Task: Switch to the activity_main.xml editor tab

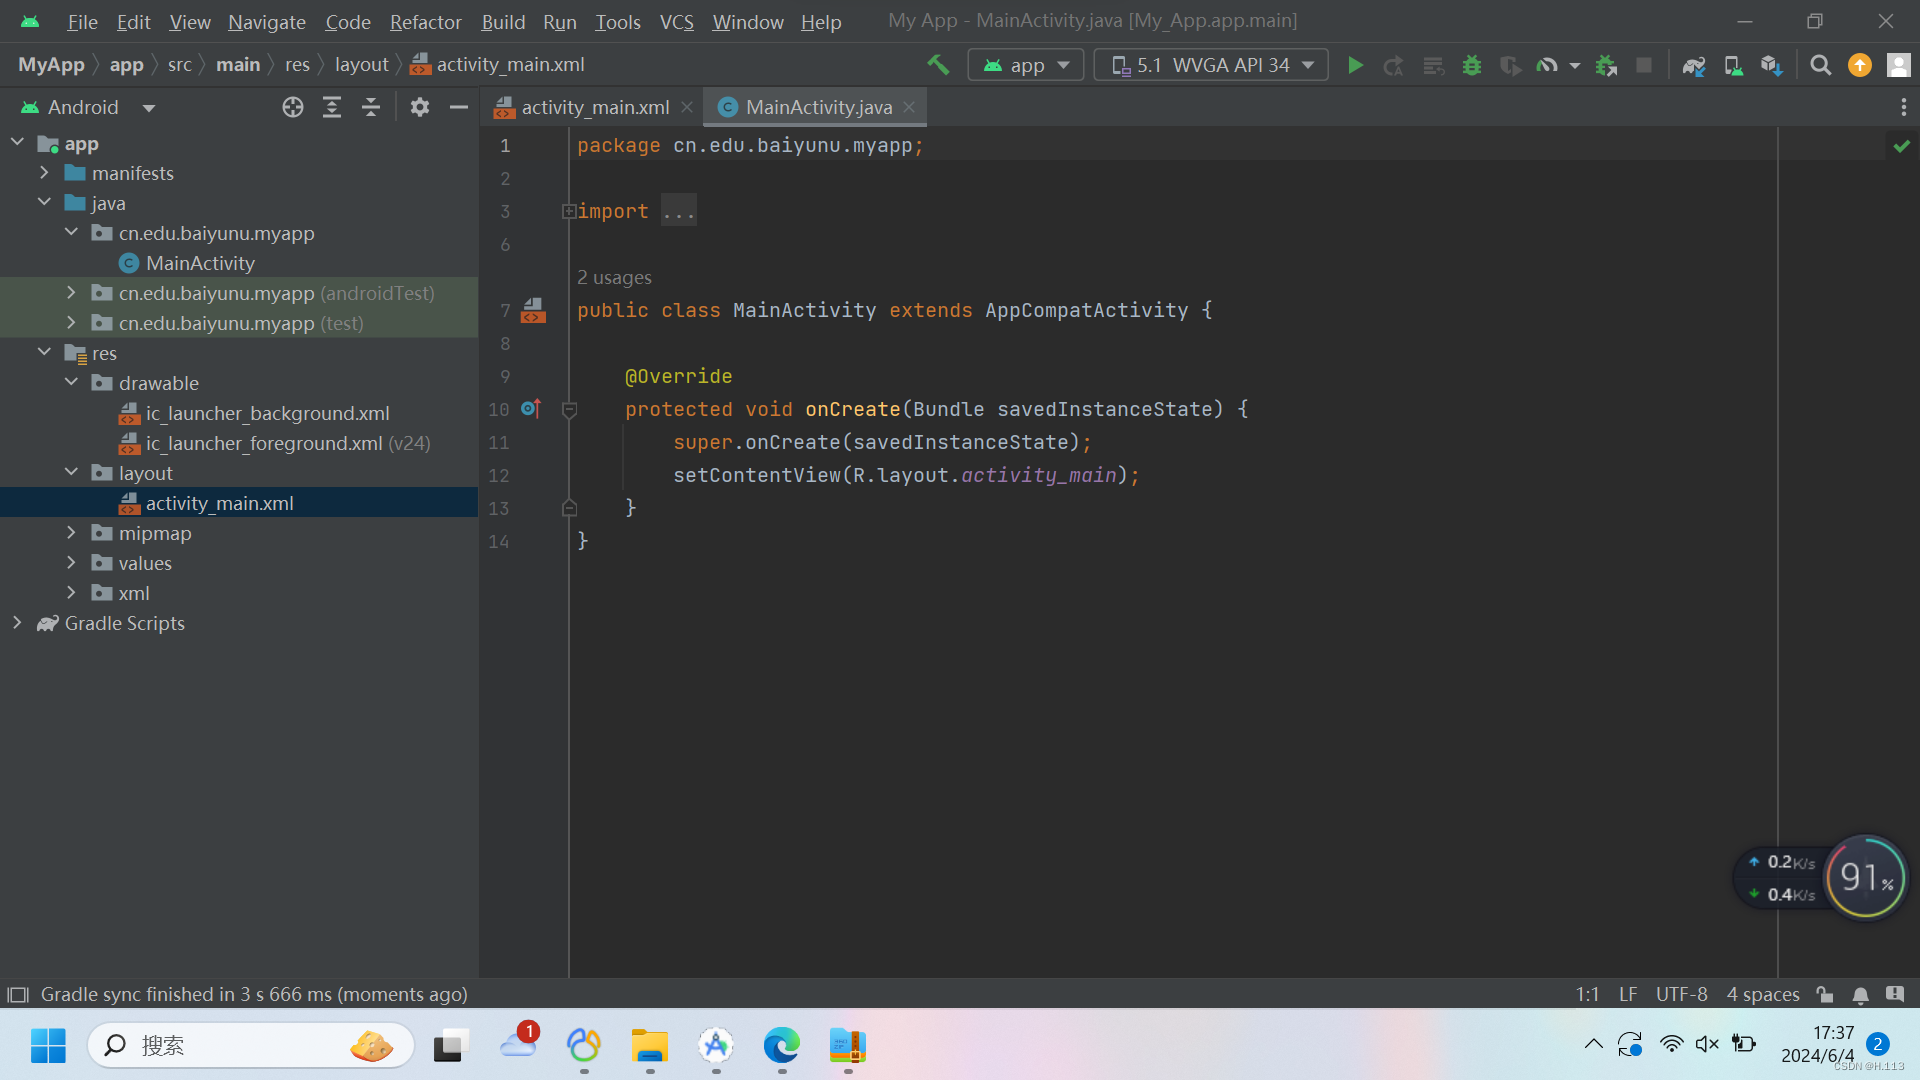Action: [595, 108]
